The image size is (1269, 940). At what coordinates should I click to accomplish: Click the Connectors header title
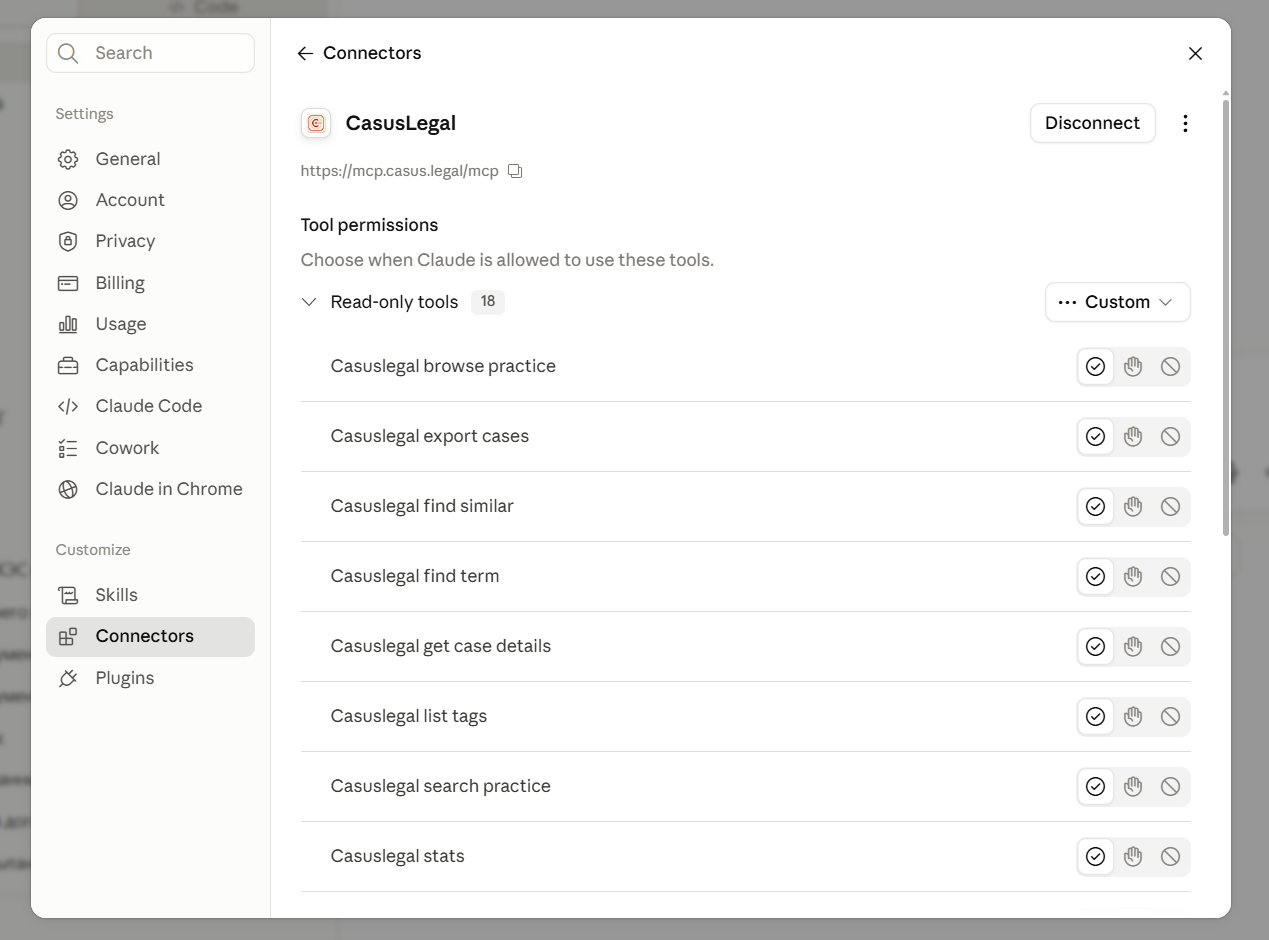coord(372,53)
